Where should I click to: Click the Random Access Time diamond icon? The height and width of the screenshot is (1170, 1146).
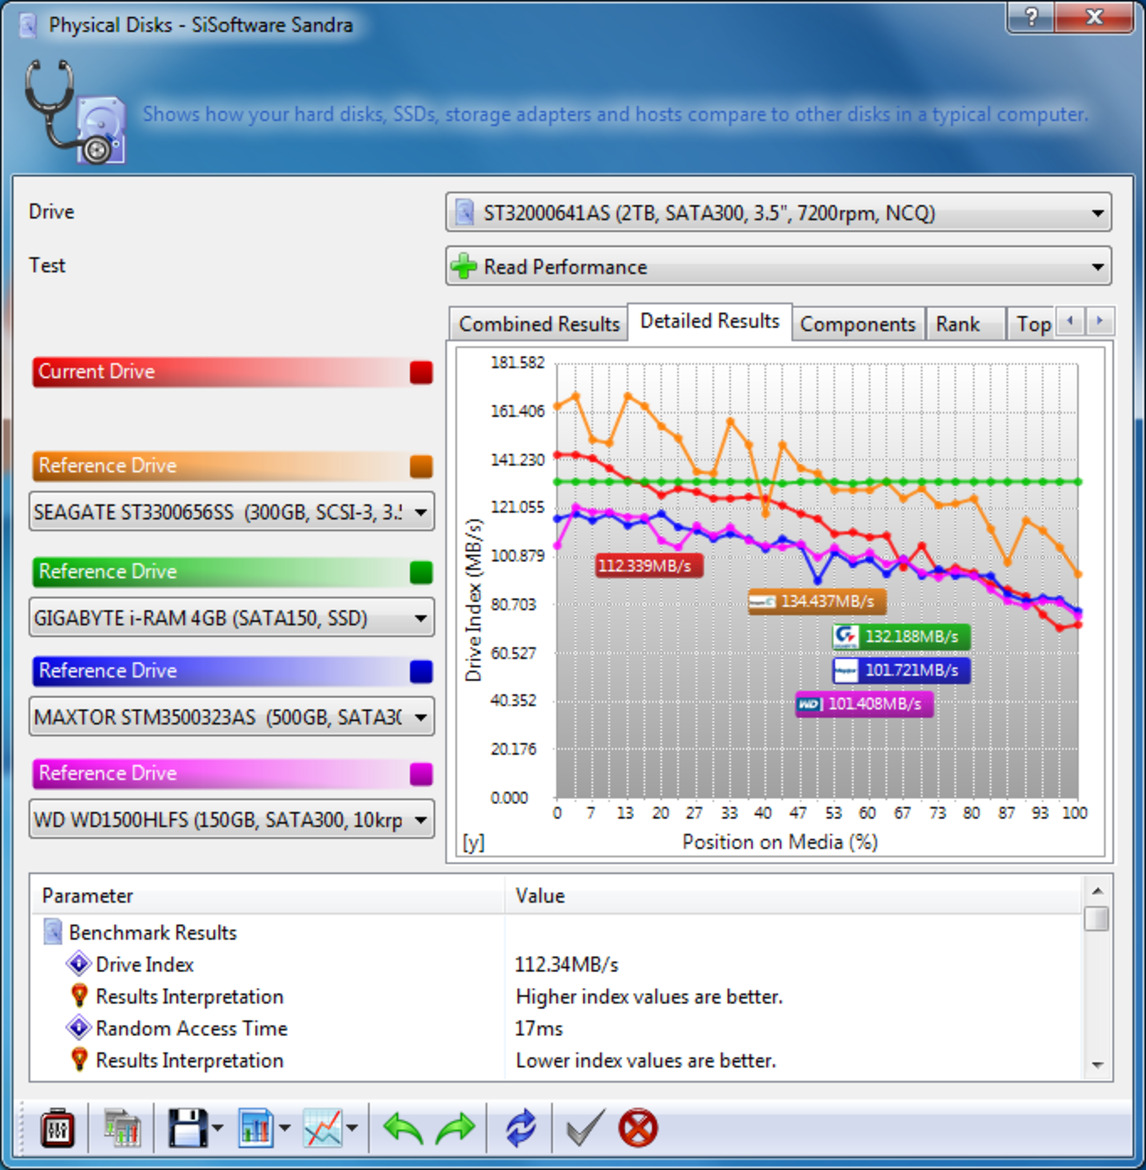[x=78, y=1027]
